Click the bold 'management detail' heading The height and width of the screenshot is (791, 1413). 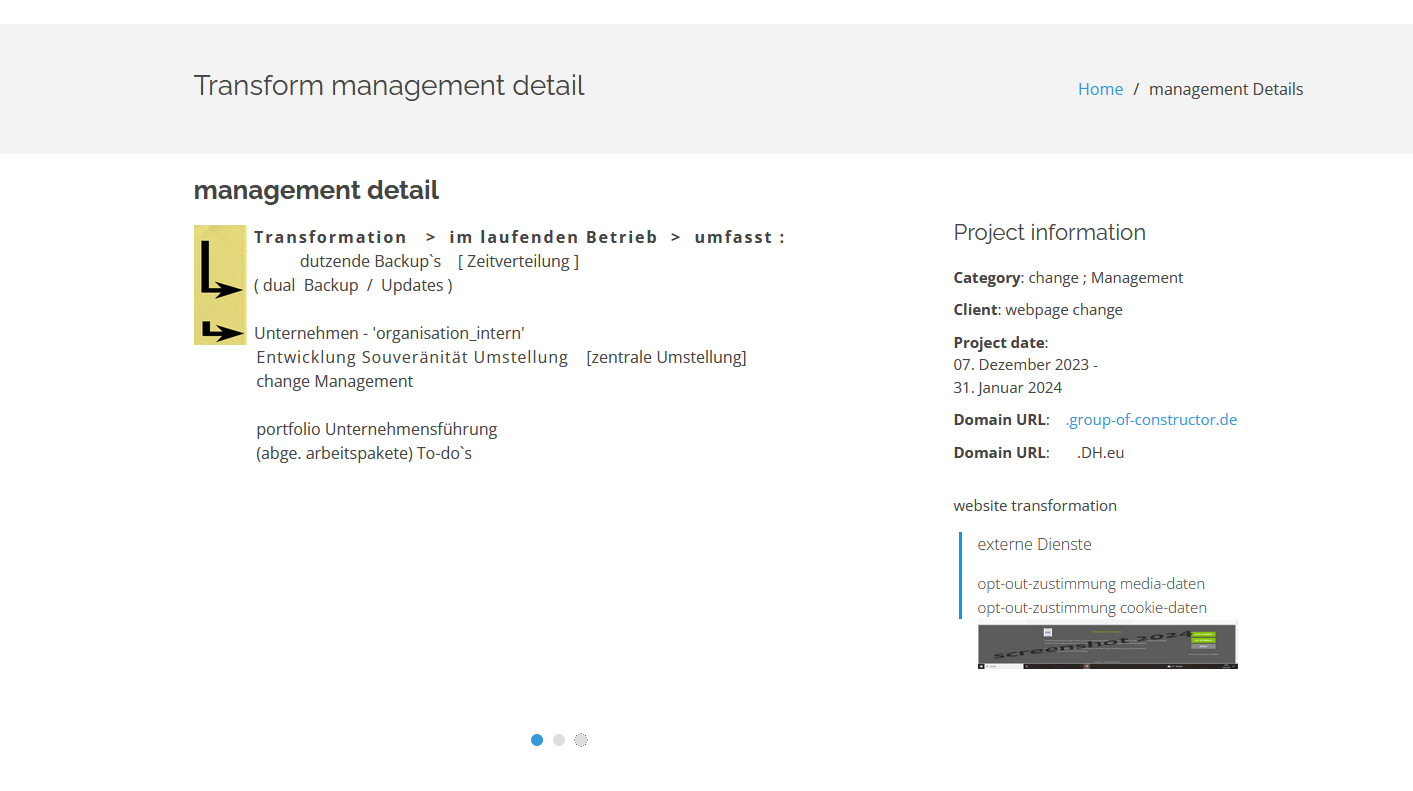(x=316, y=190)
